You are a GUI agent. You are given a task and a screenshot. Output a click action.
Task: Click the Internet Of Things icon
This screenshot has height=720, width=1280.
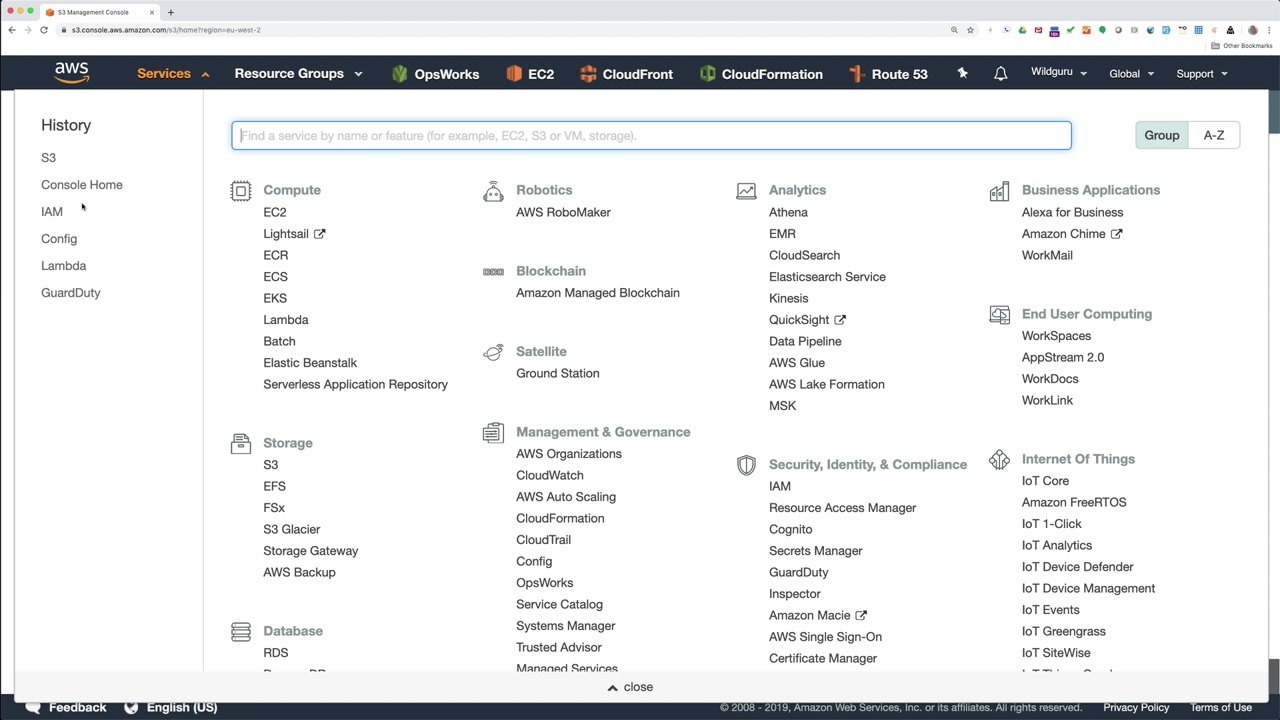(x=999, y=460)
